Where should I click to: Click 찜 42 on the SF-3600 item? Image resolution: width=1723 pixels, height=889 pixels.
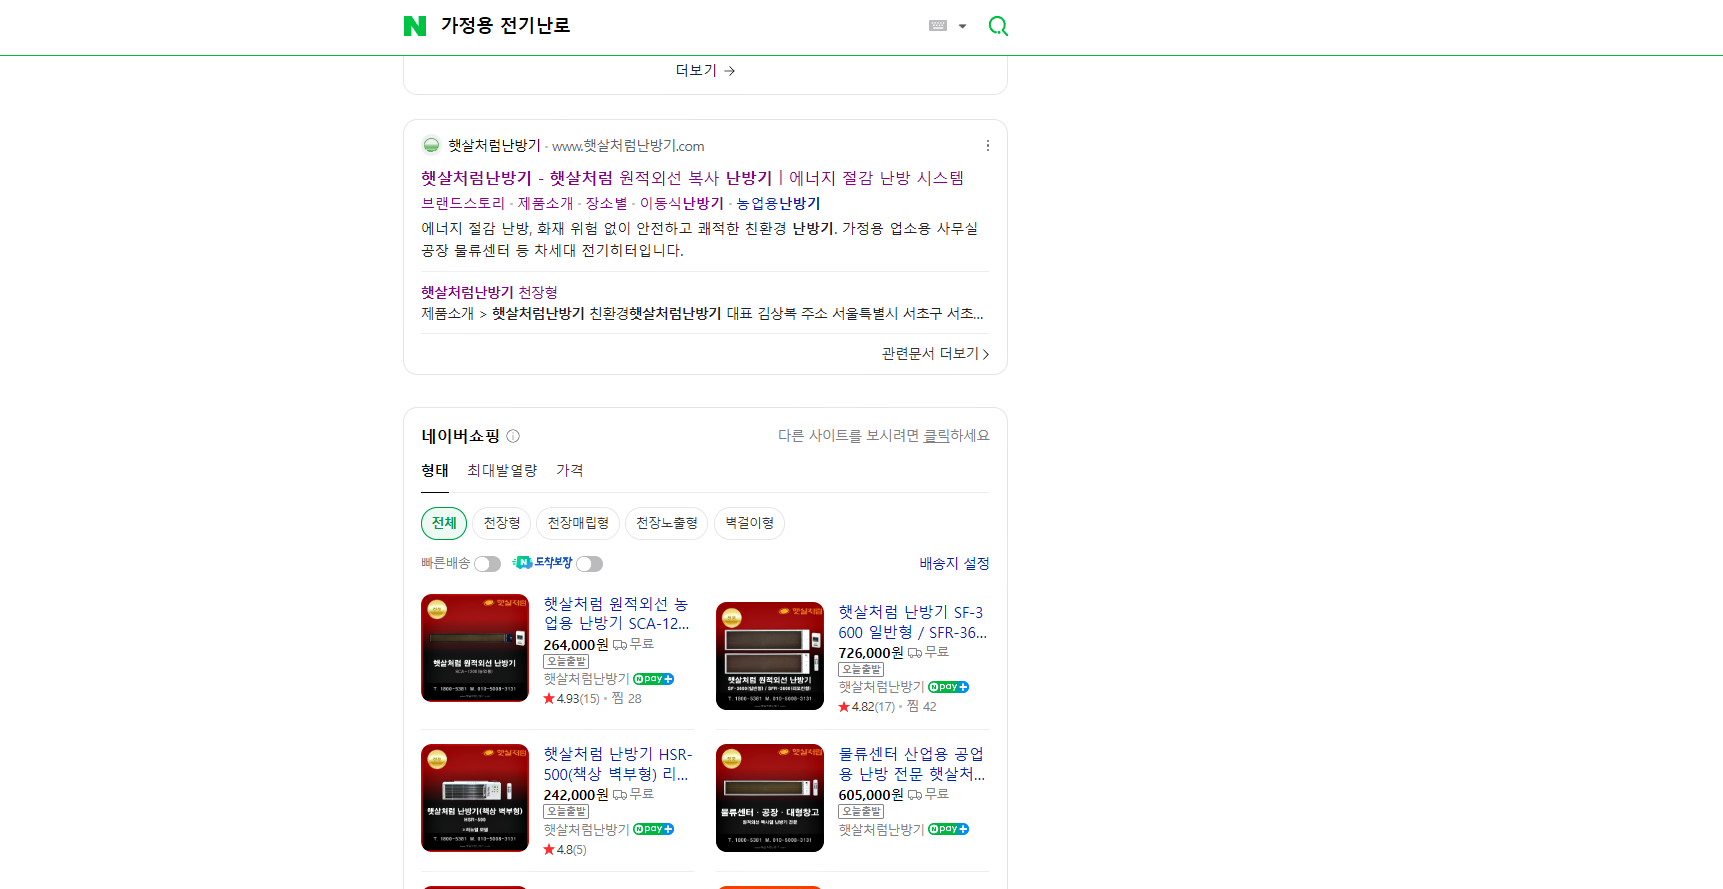(922, 707)
